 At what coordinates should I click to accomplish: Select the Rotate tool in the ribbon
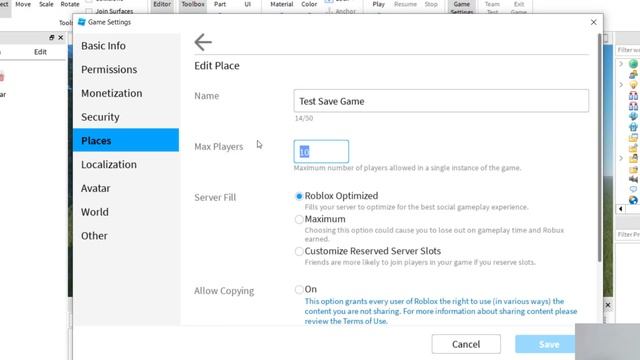click(x=70, y=5)
